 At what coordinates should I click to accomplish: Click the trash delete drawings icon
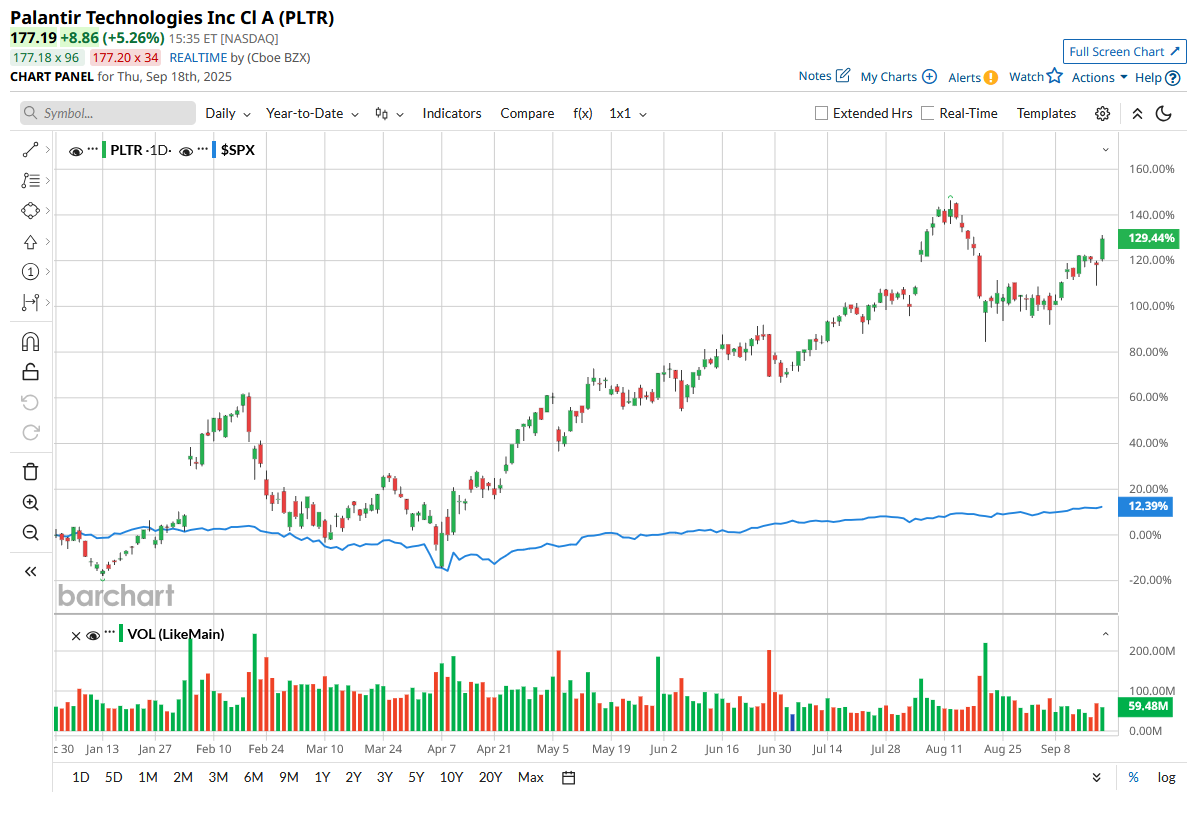coord(30,472)
